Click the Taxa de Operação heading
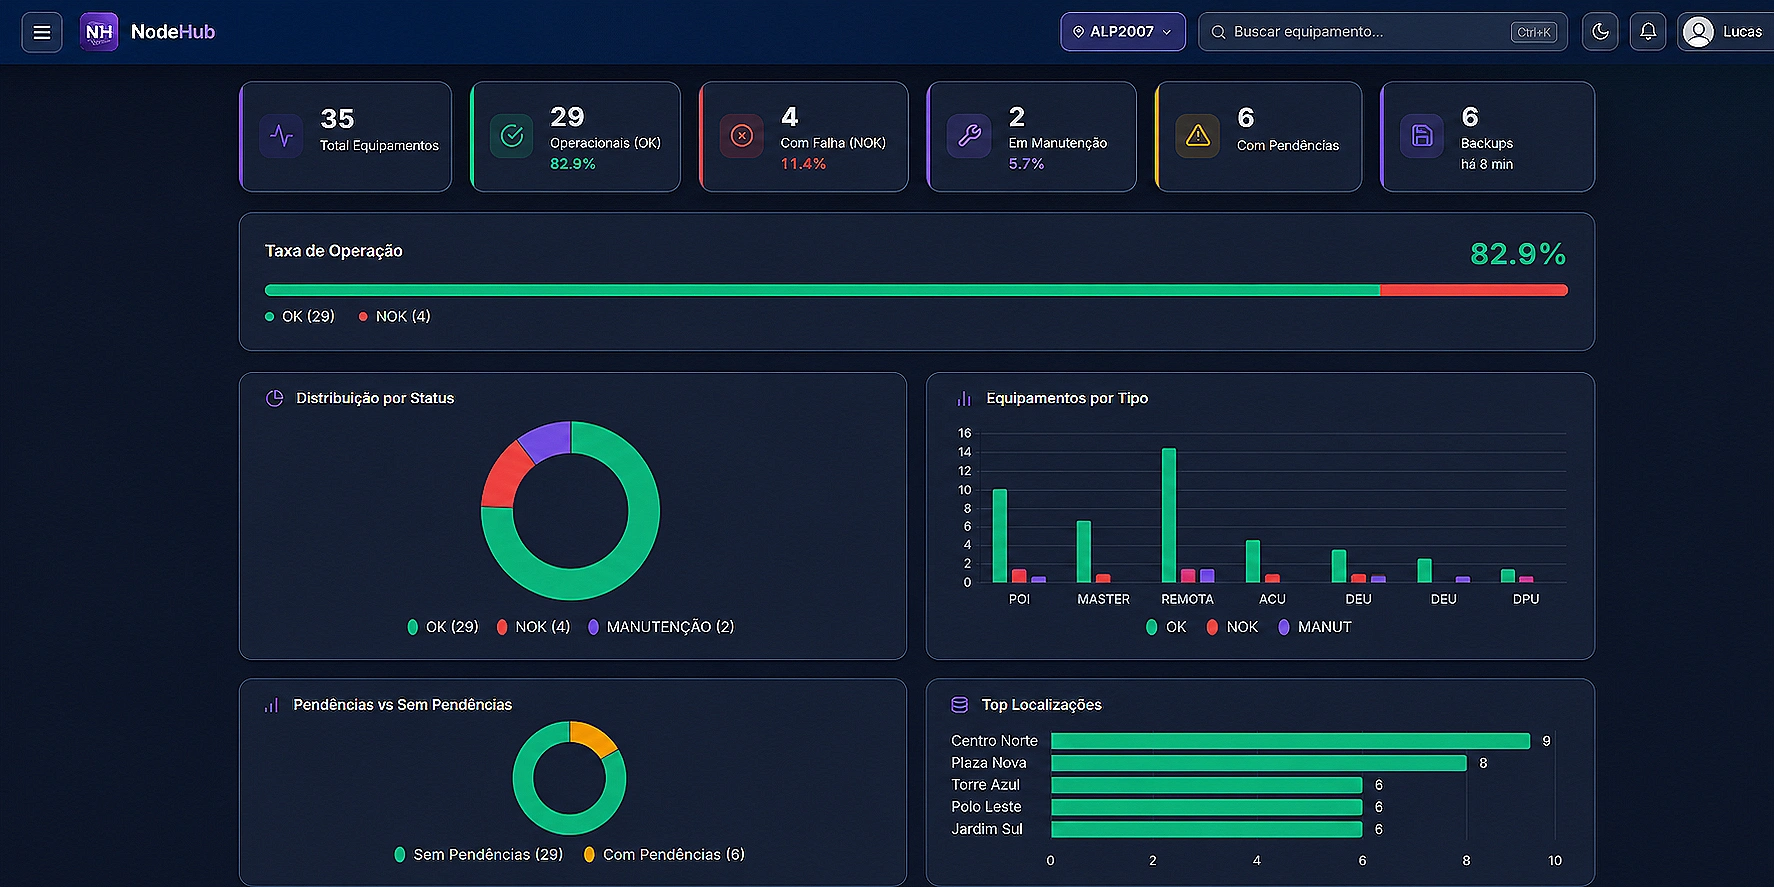 [333, 251]
